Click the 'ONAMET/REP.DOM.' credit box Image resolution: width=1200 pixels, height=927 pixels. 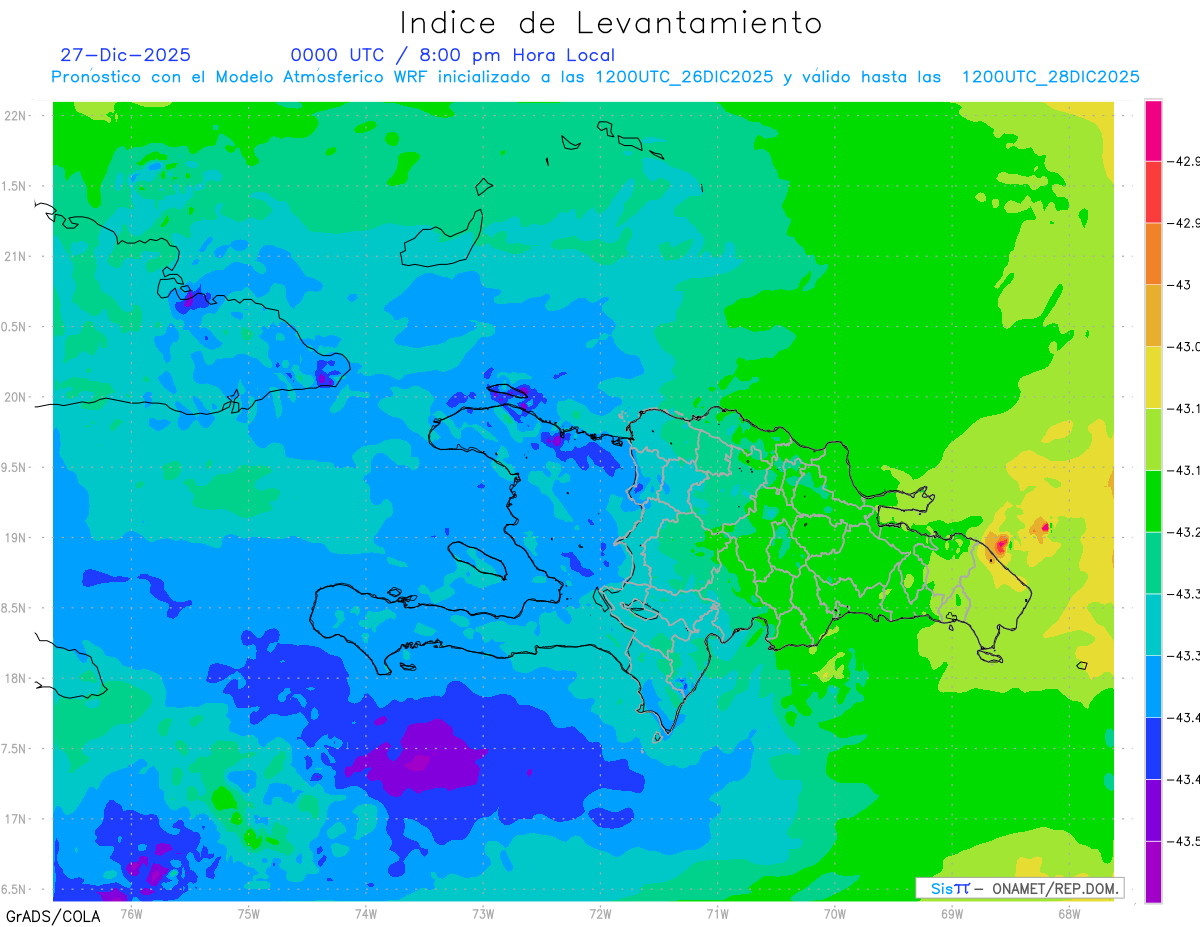pyautogui.click(x=1019, y=888)
